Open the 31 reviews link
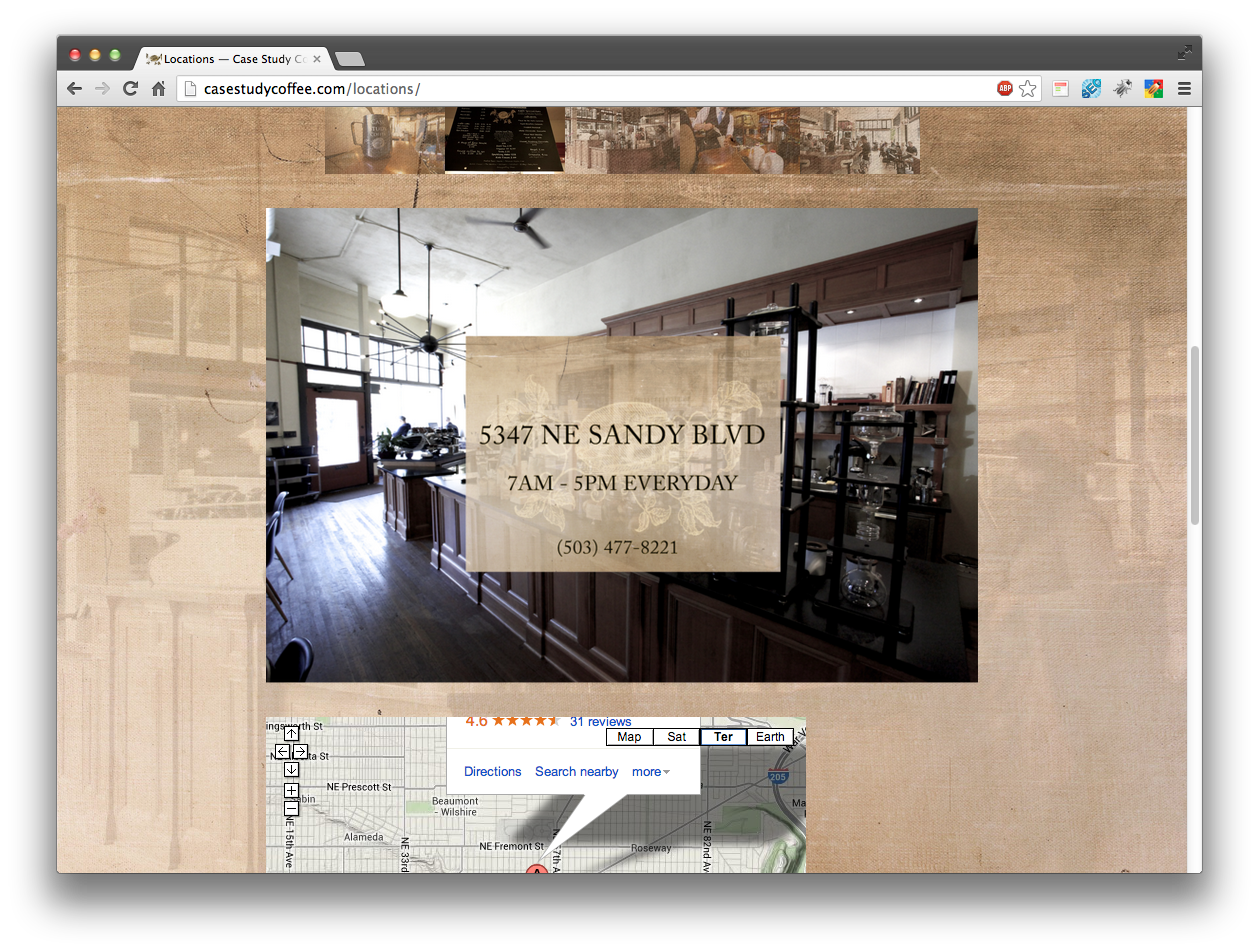1259x952 pixels. tap(601, 721)
